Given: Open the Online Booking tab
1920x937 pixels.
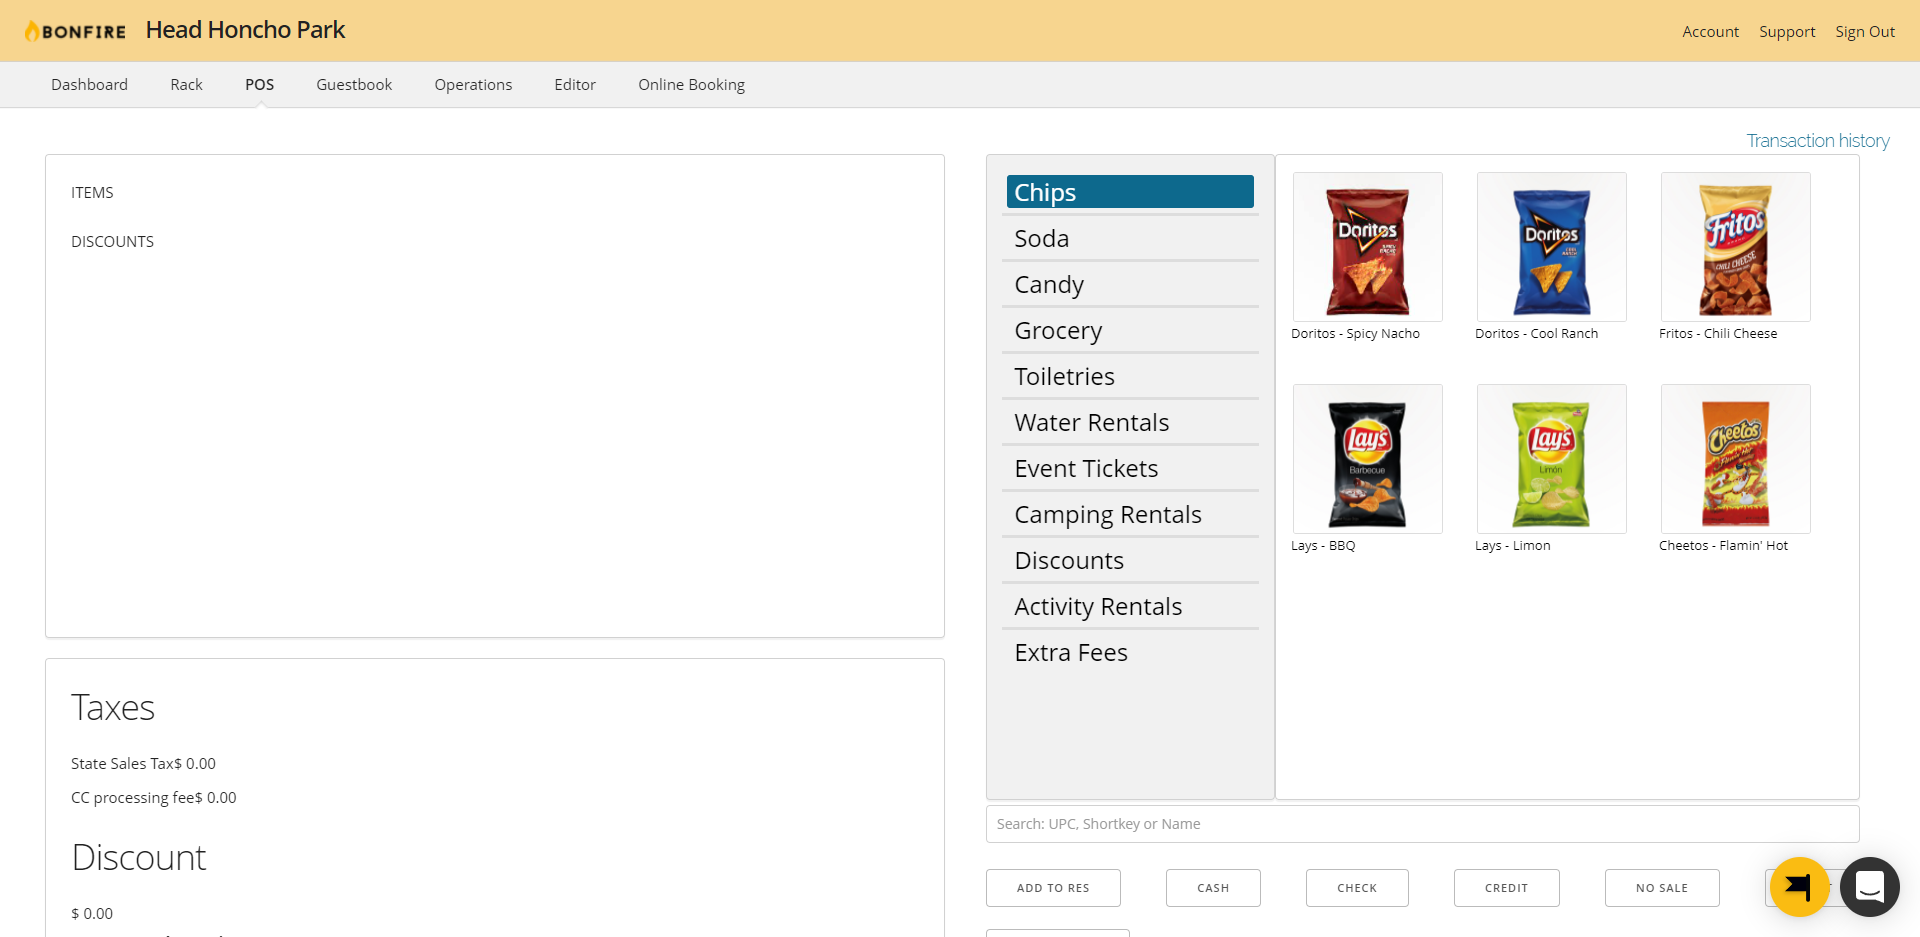Looking at the screenshot, I should pos(691,84).
